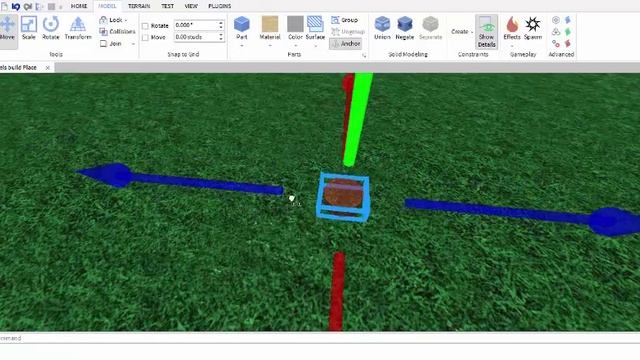Select the Rotate tool
The image size is (640, 360).
click(x=51, y=29)
